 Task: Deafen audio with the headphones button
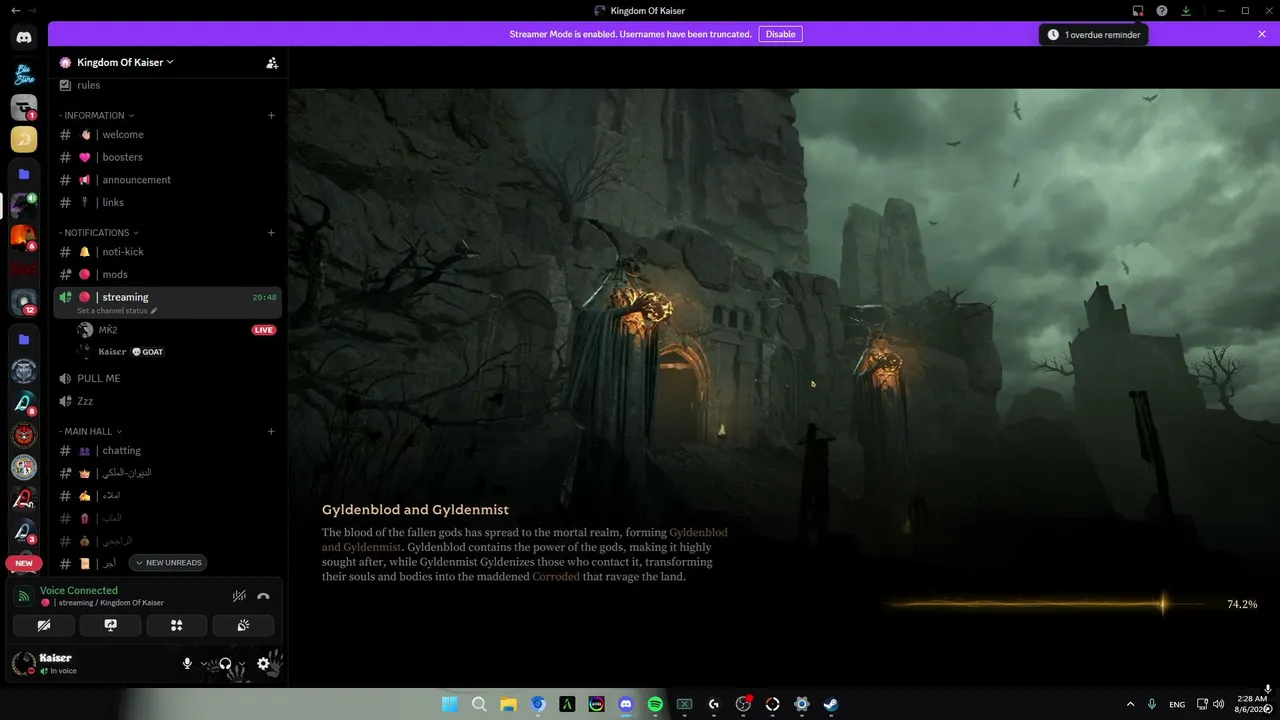[x=225, y=663]
